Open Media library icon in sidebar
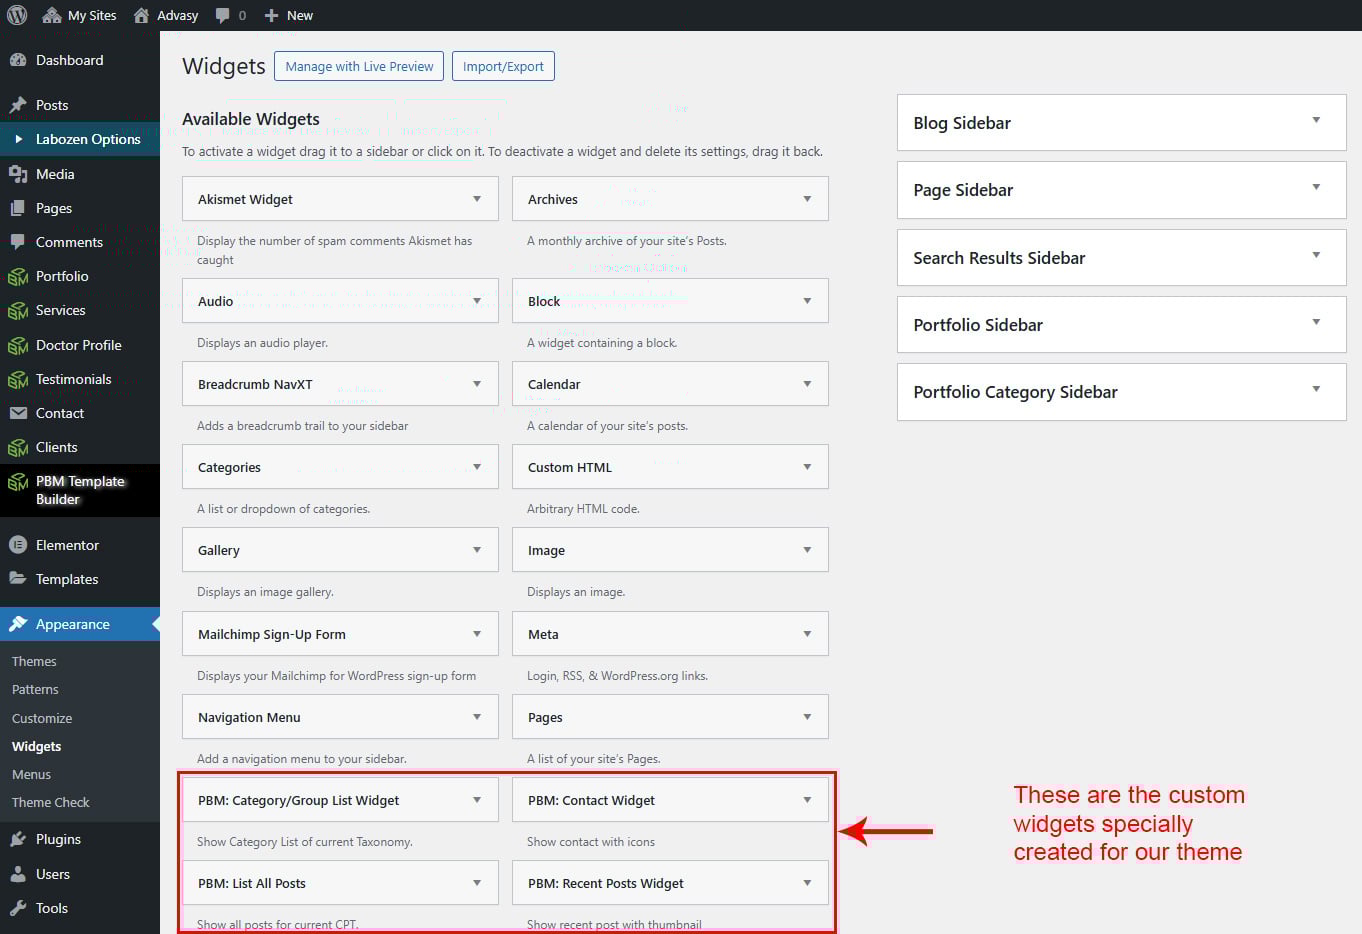This screenshot has height=934, width=1362. click(18, 174)
